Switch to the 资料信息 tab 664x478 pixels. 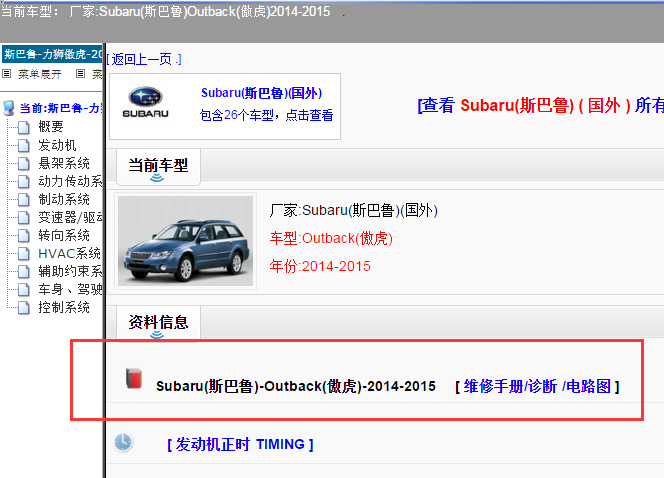click(158, 321)
